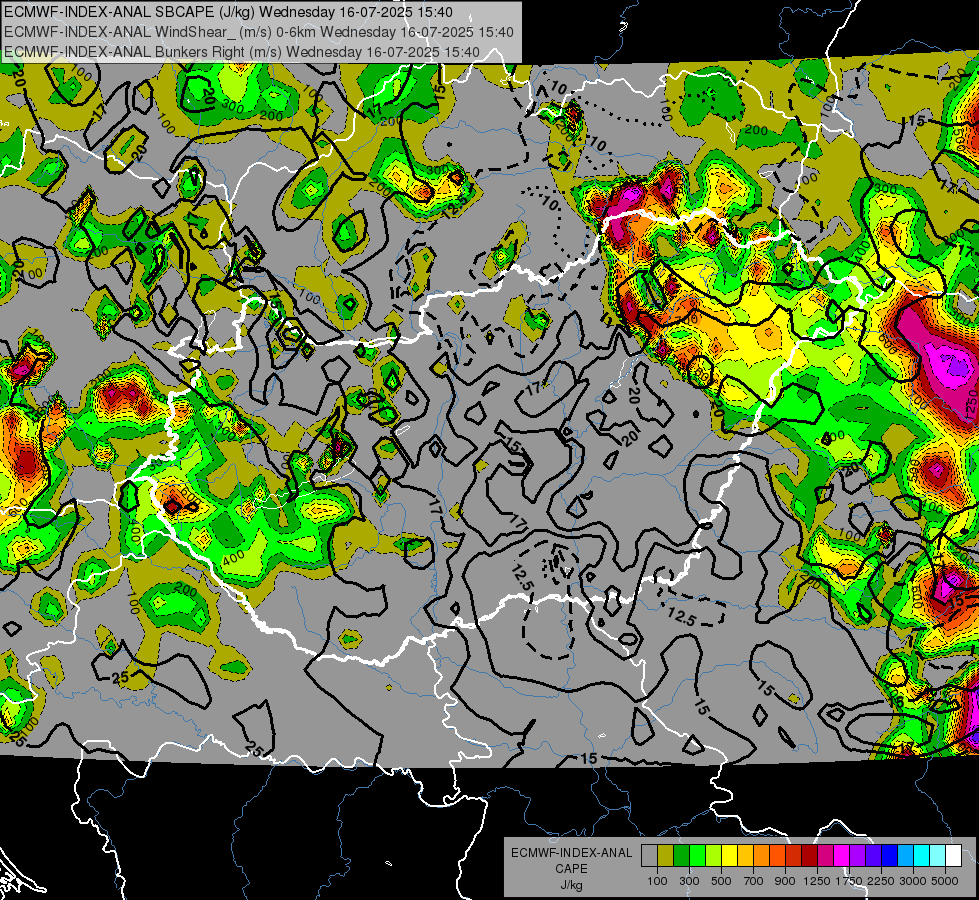The height and width of the screenshot is (900, 979).
Task: Select the bright magenta legend swatch
Action: click(841, 856)
